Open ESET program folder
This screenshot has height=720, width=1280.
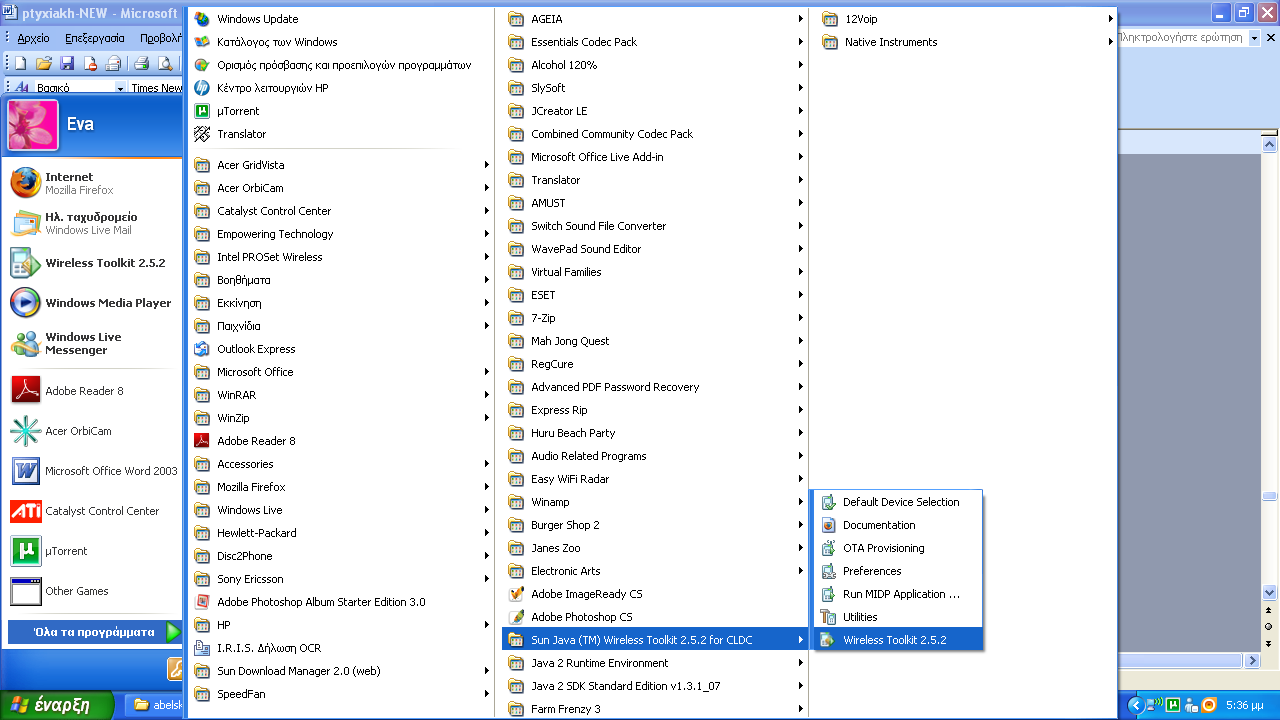(655, 295)
